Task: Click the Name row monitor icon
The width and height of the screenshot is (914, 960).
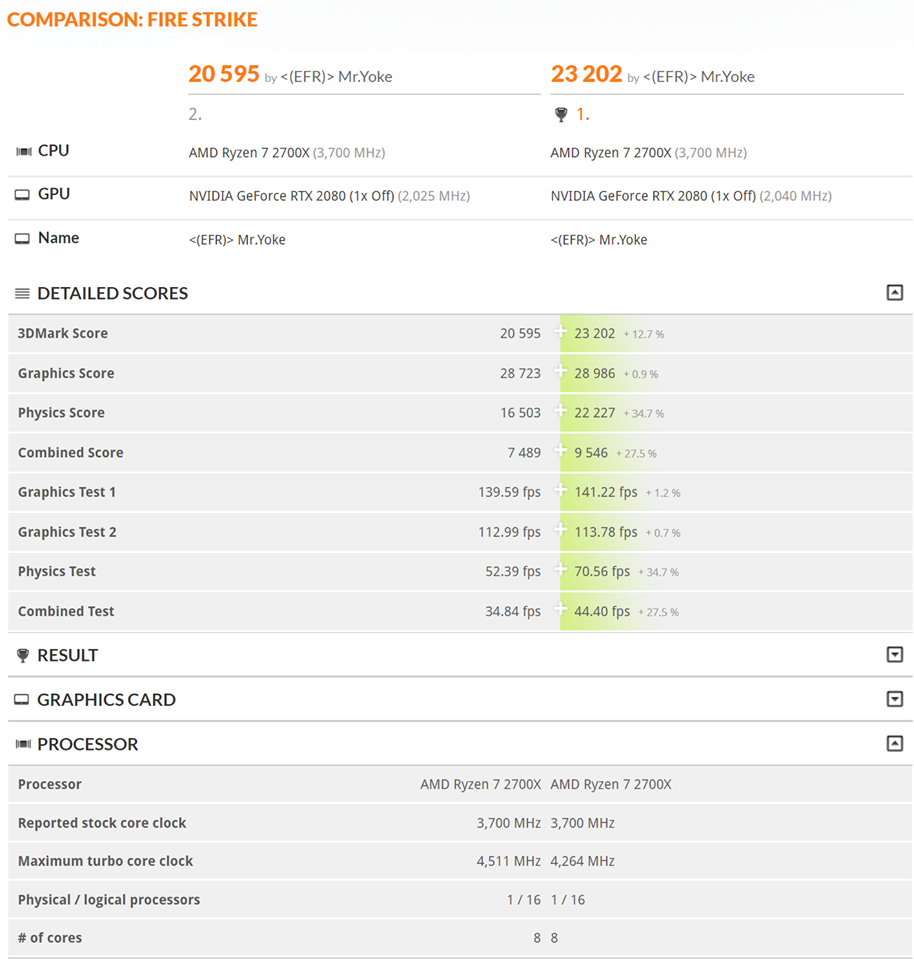Action: 22,239
